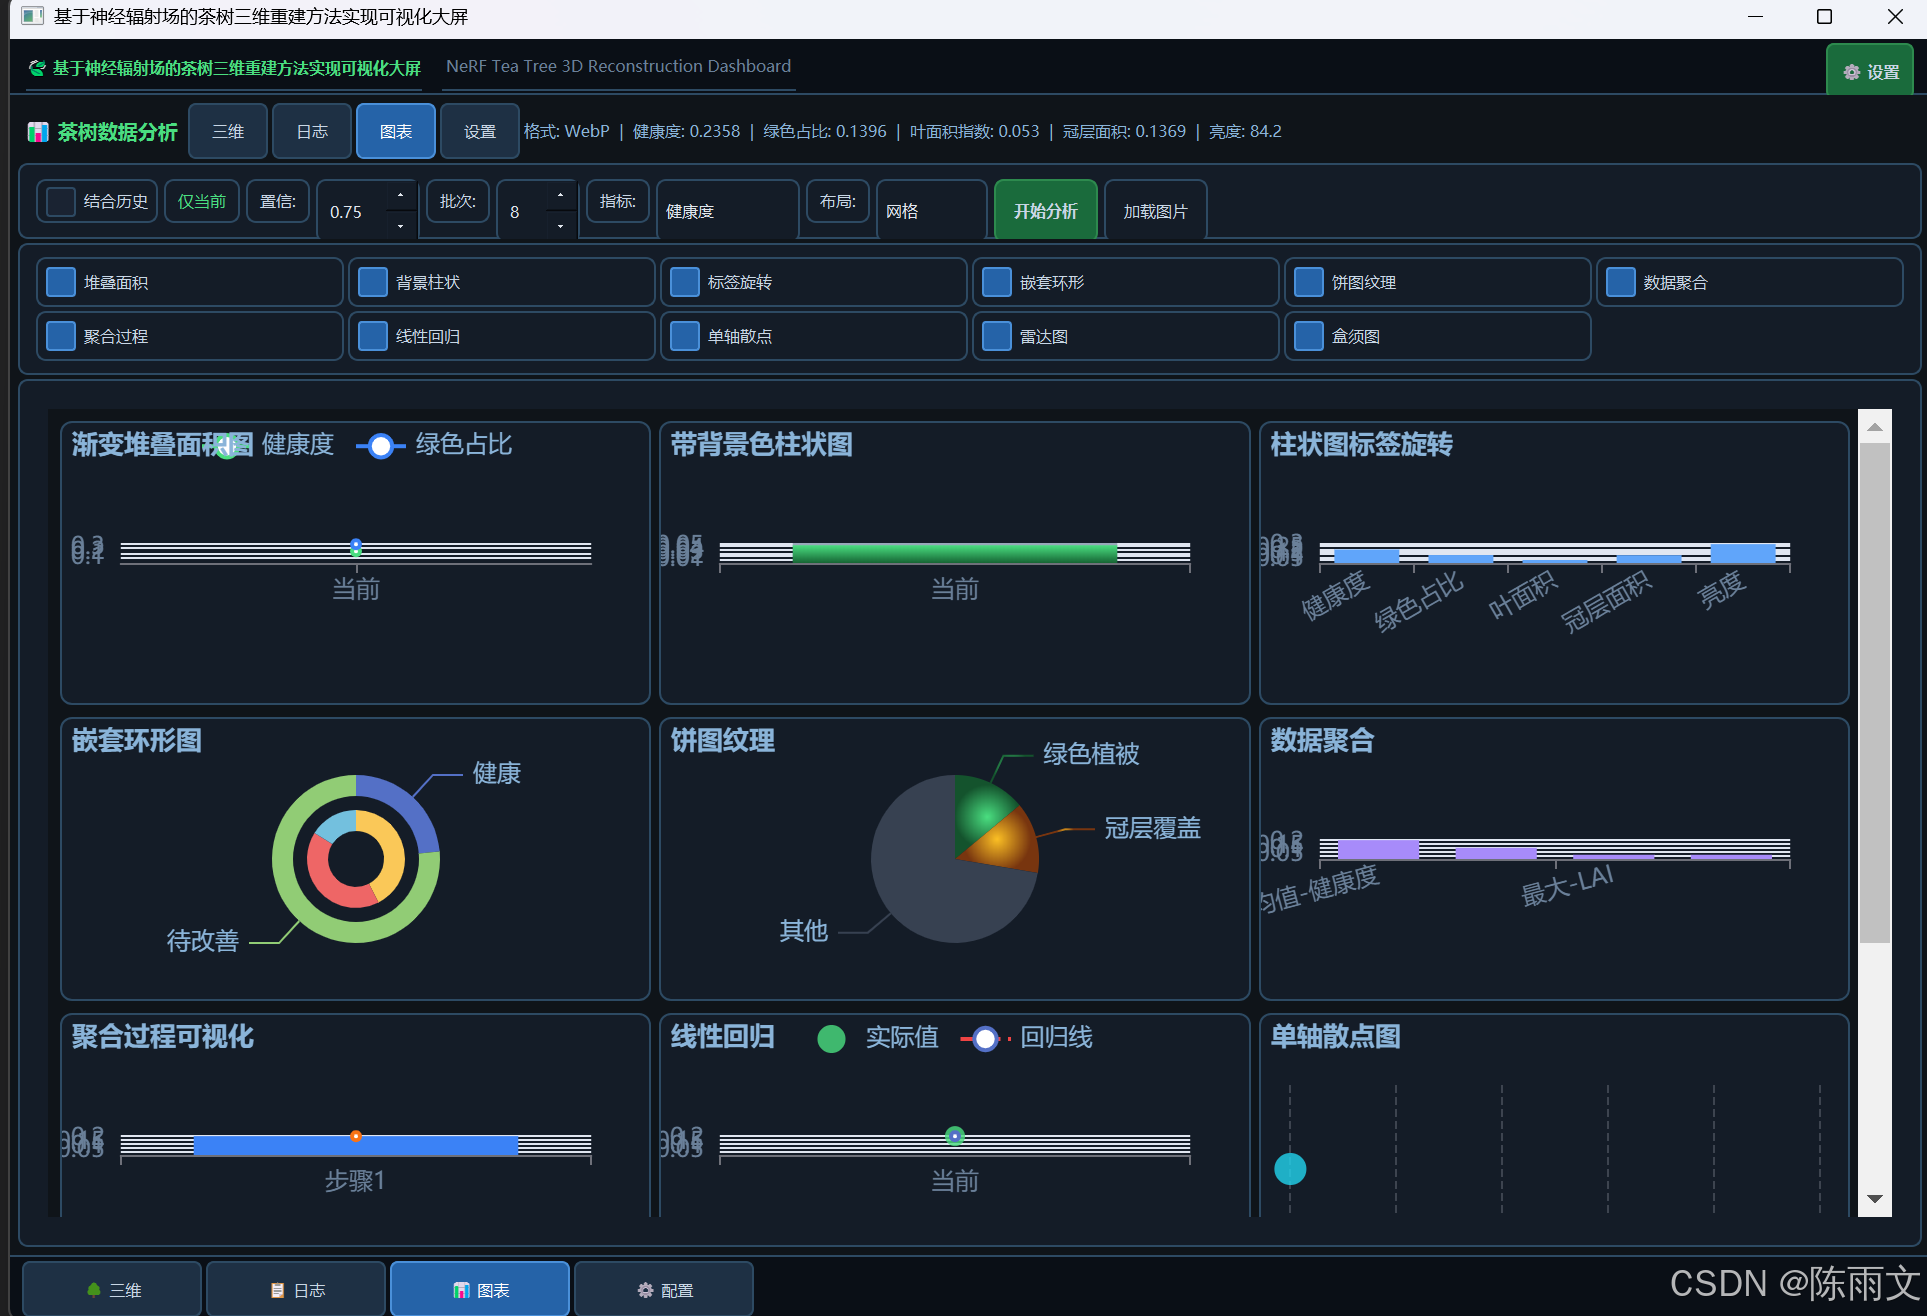The width and height of the screenshot is (1927, 1316).
Task: Switch to the top 日志 tab
Action: (x=312, y=131)
